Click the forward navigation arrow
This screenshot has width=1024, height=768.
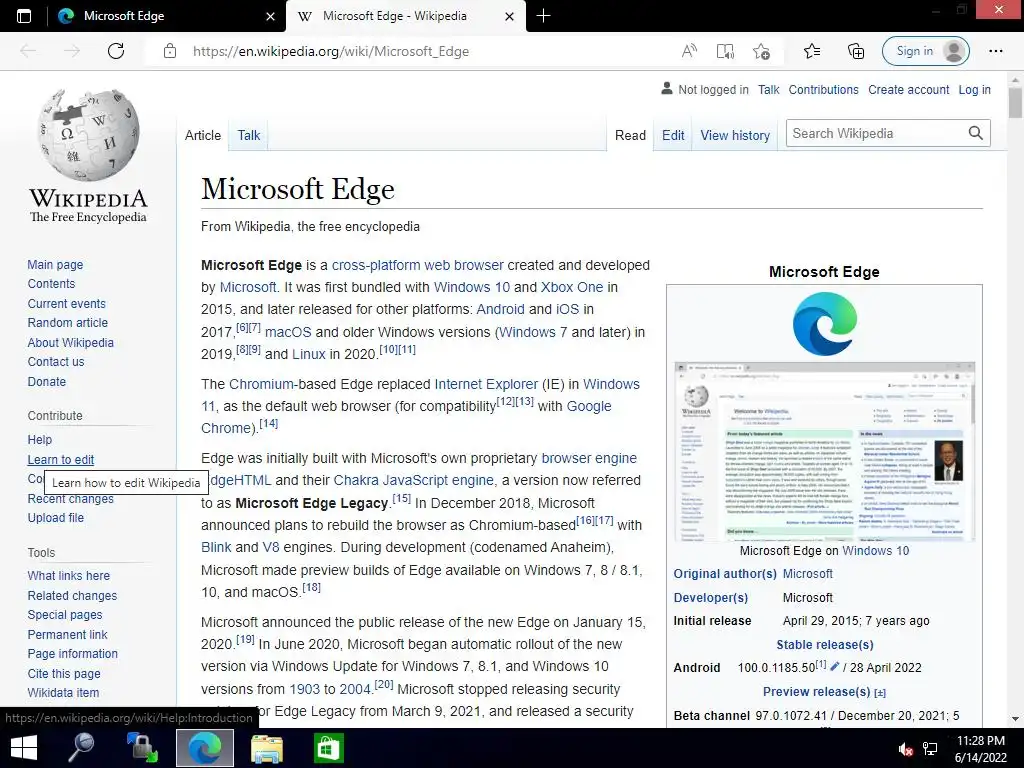click(72, 51)
